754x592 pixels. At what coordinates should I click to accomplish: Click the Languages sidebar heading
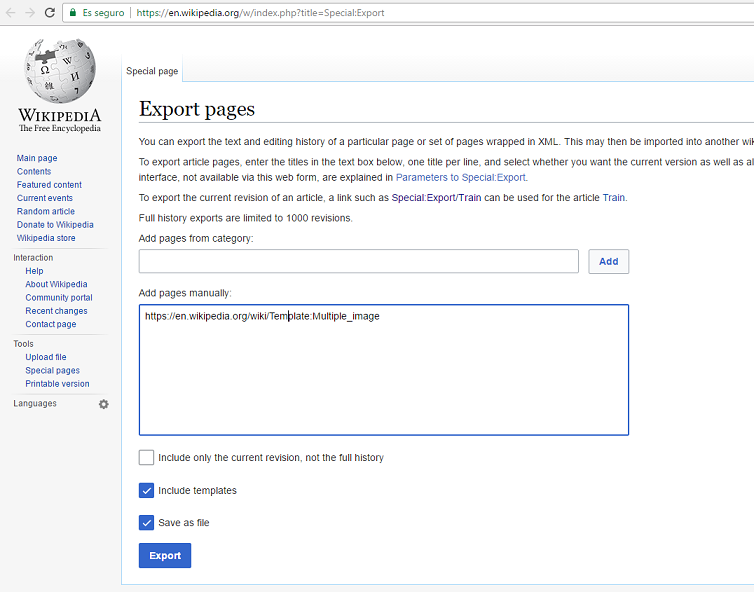tap(35, 403)
